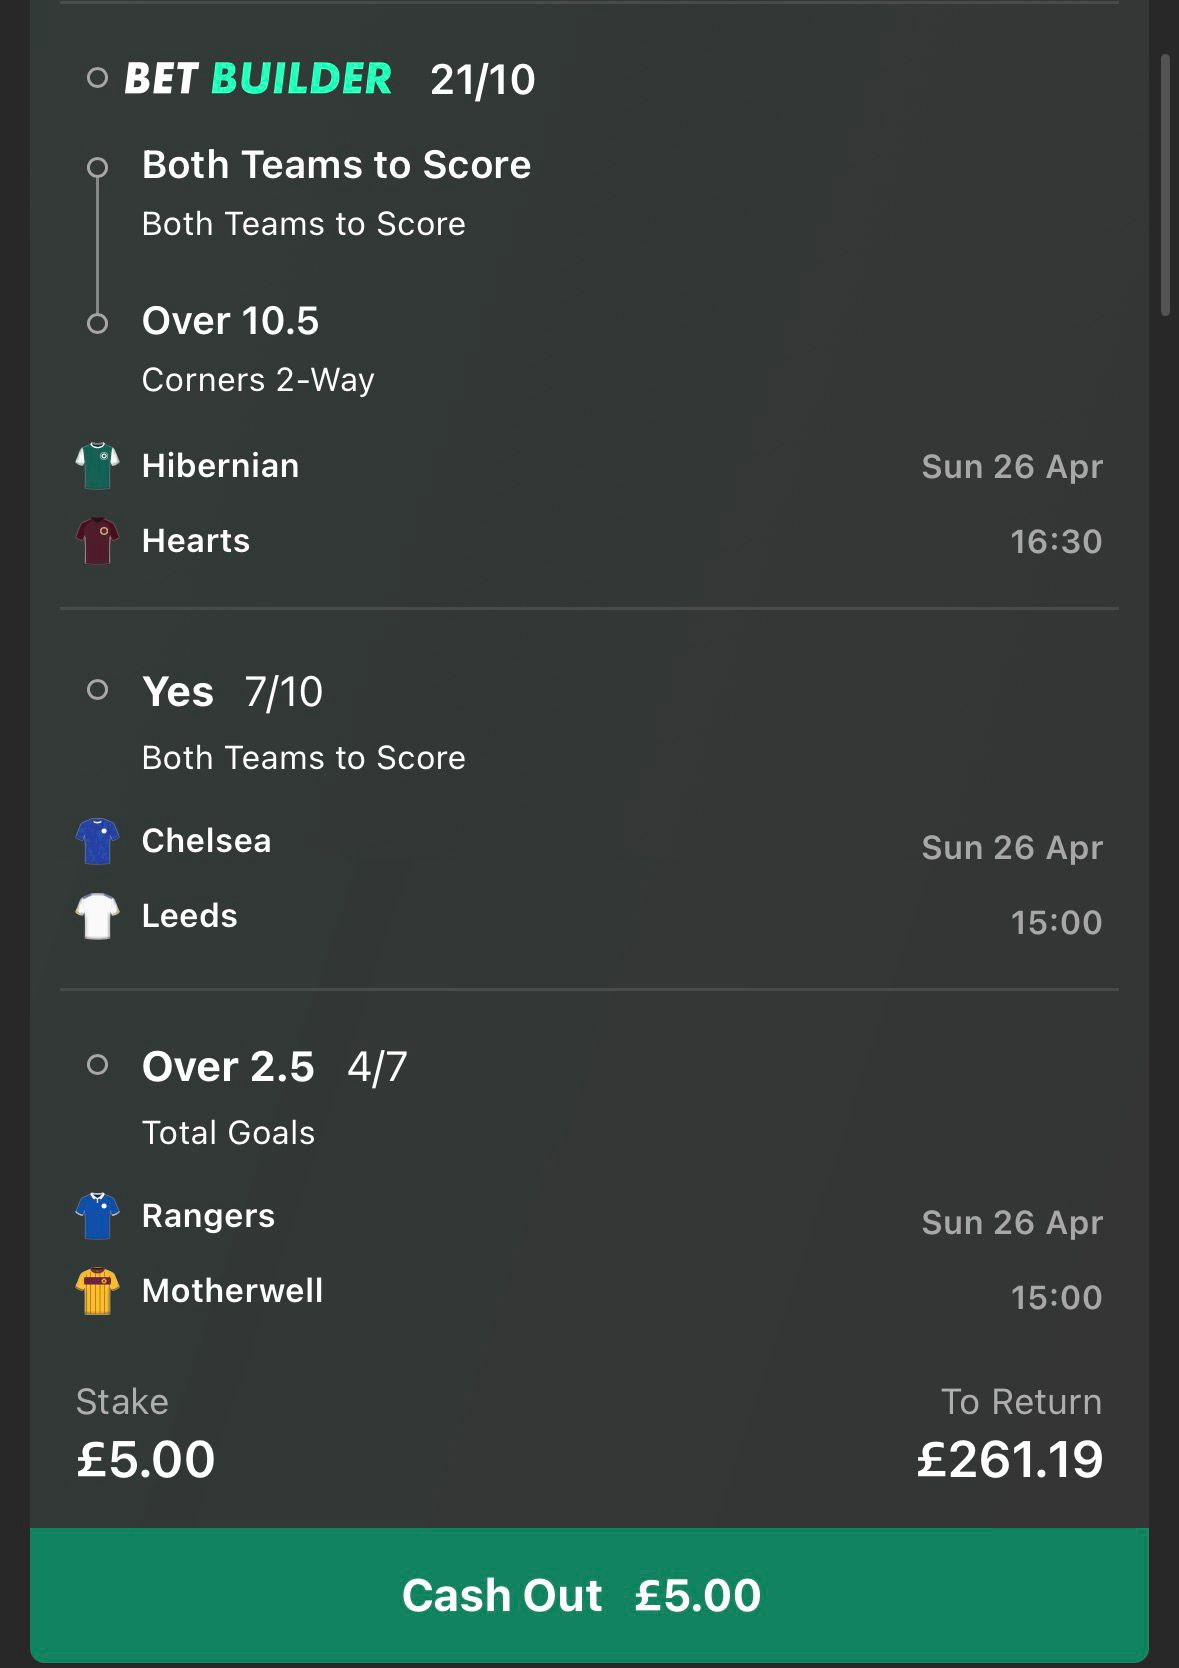Click circle node next to Over 10.5
Screen dimensions: 1179x1668
point(97,323)
